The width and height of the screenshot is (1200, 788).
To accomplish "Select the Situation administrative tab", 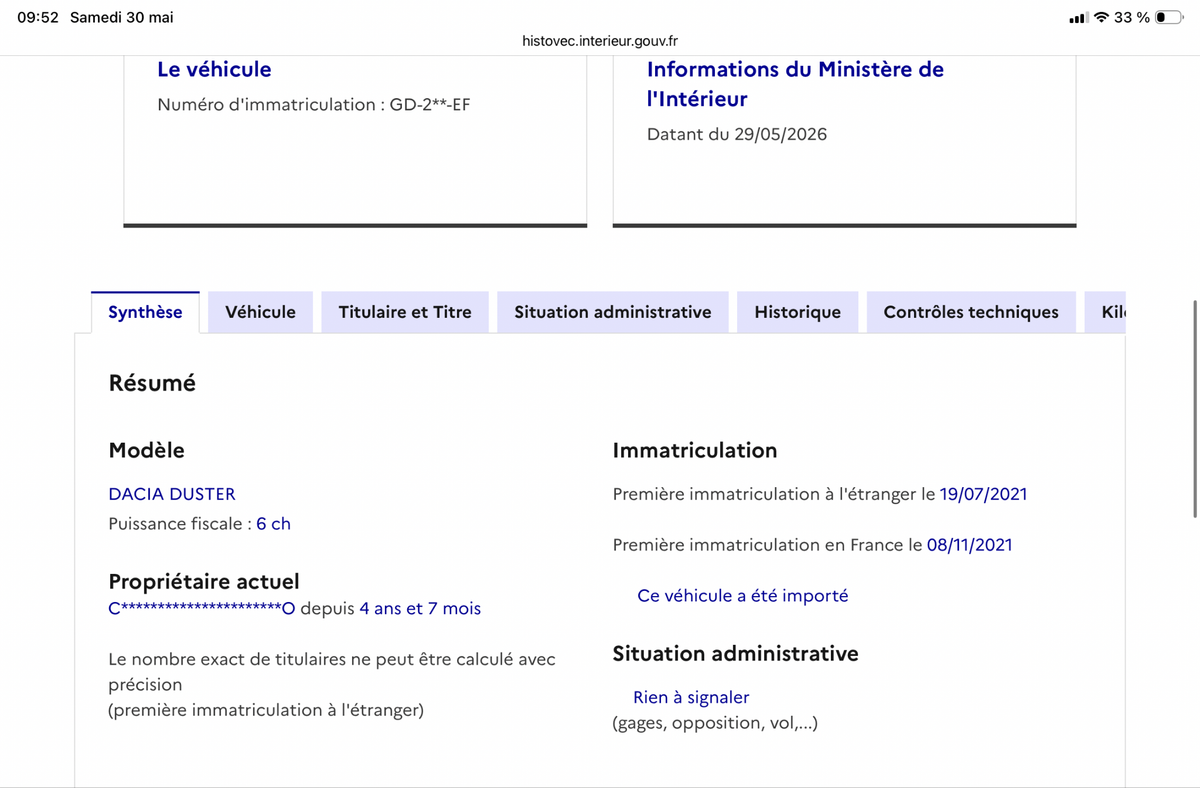I will (613, 312).
